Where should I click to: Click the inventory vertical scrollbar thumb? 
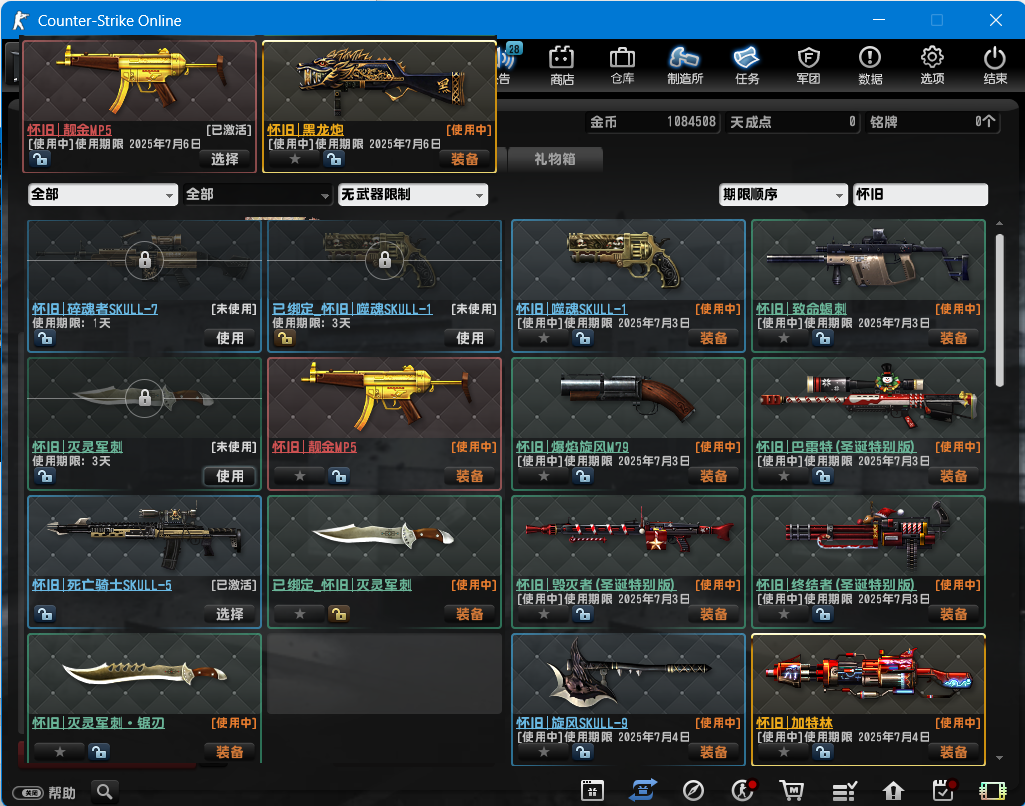click(1000, 311)
